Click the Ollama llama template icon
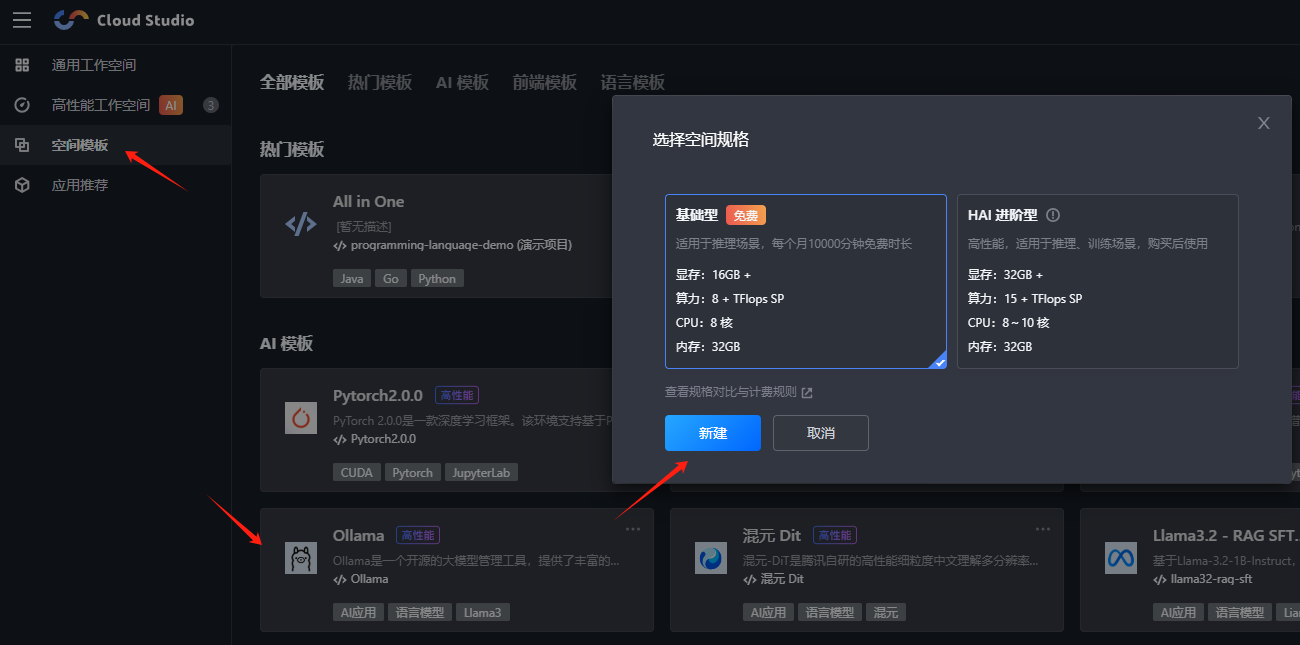 coord(300,558)
